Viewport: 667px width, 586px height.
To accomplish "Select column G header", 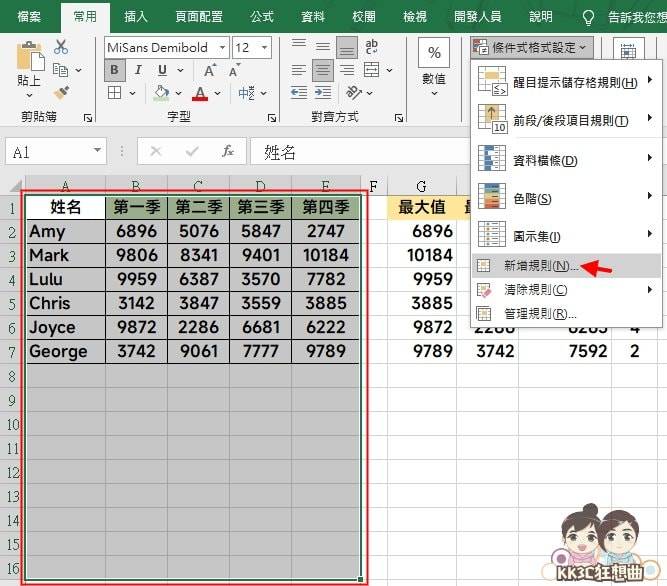I will (x=421, y=185).
